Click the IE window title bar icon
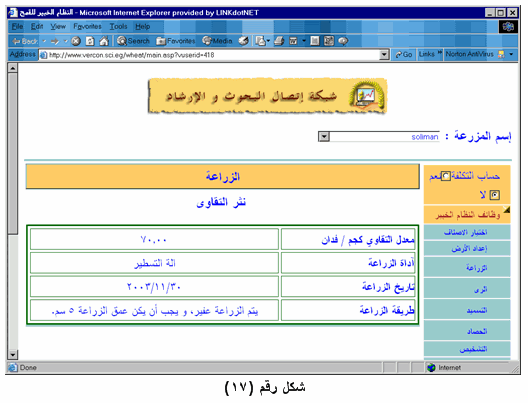The height and width of the screenshot is (403, 528). pos(13,12)
